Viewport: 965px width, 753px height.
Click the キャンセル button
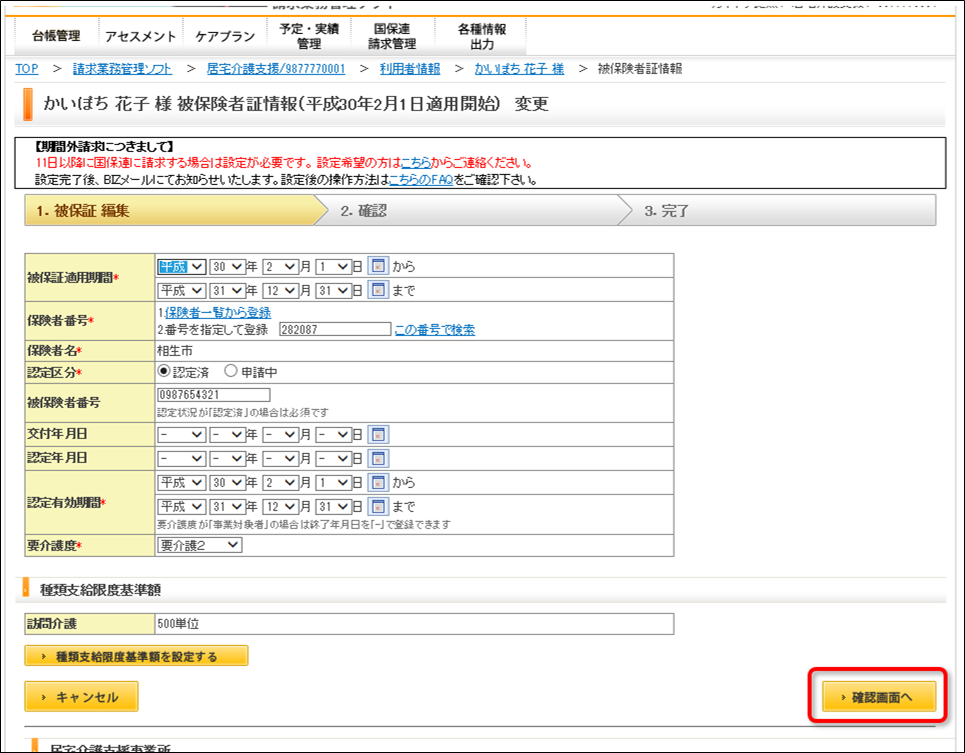click(81, 696)
